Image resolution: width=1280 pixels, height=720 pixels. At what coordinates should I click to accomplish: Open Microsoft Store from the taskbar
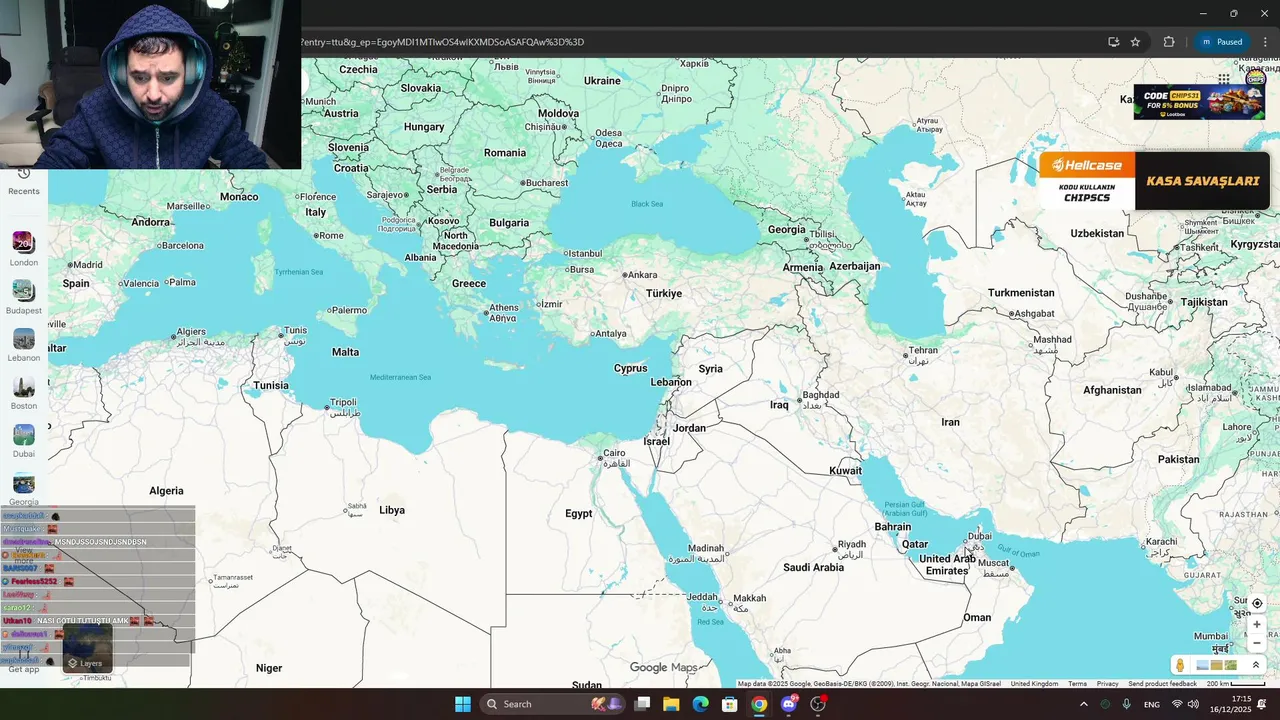pyautogui.click(x=730, y=704)
